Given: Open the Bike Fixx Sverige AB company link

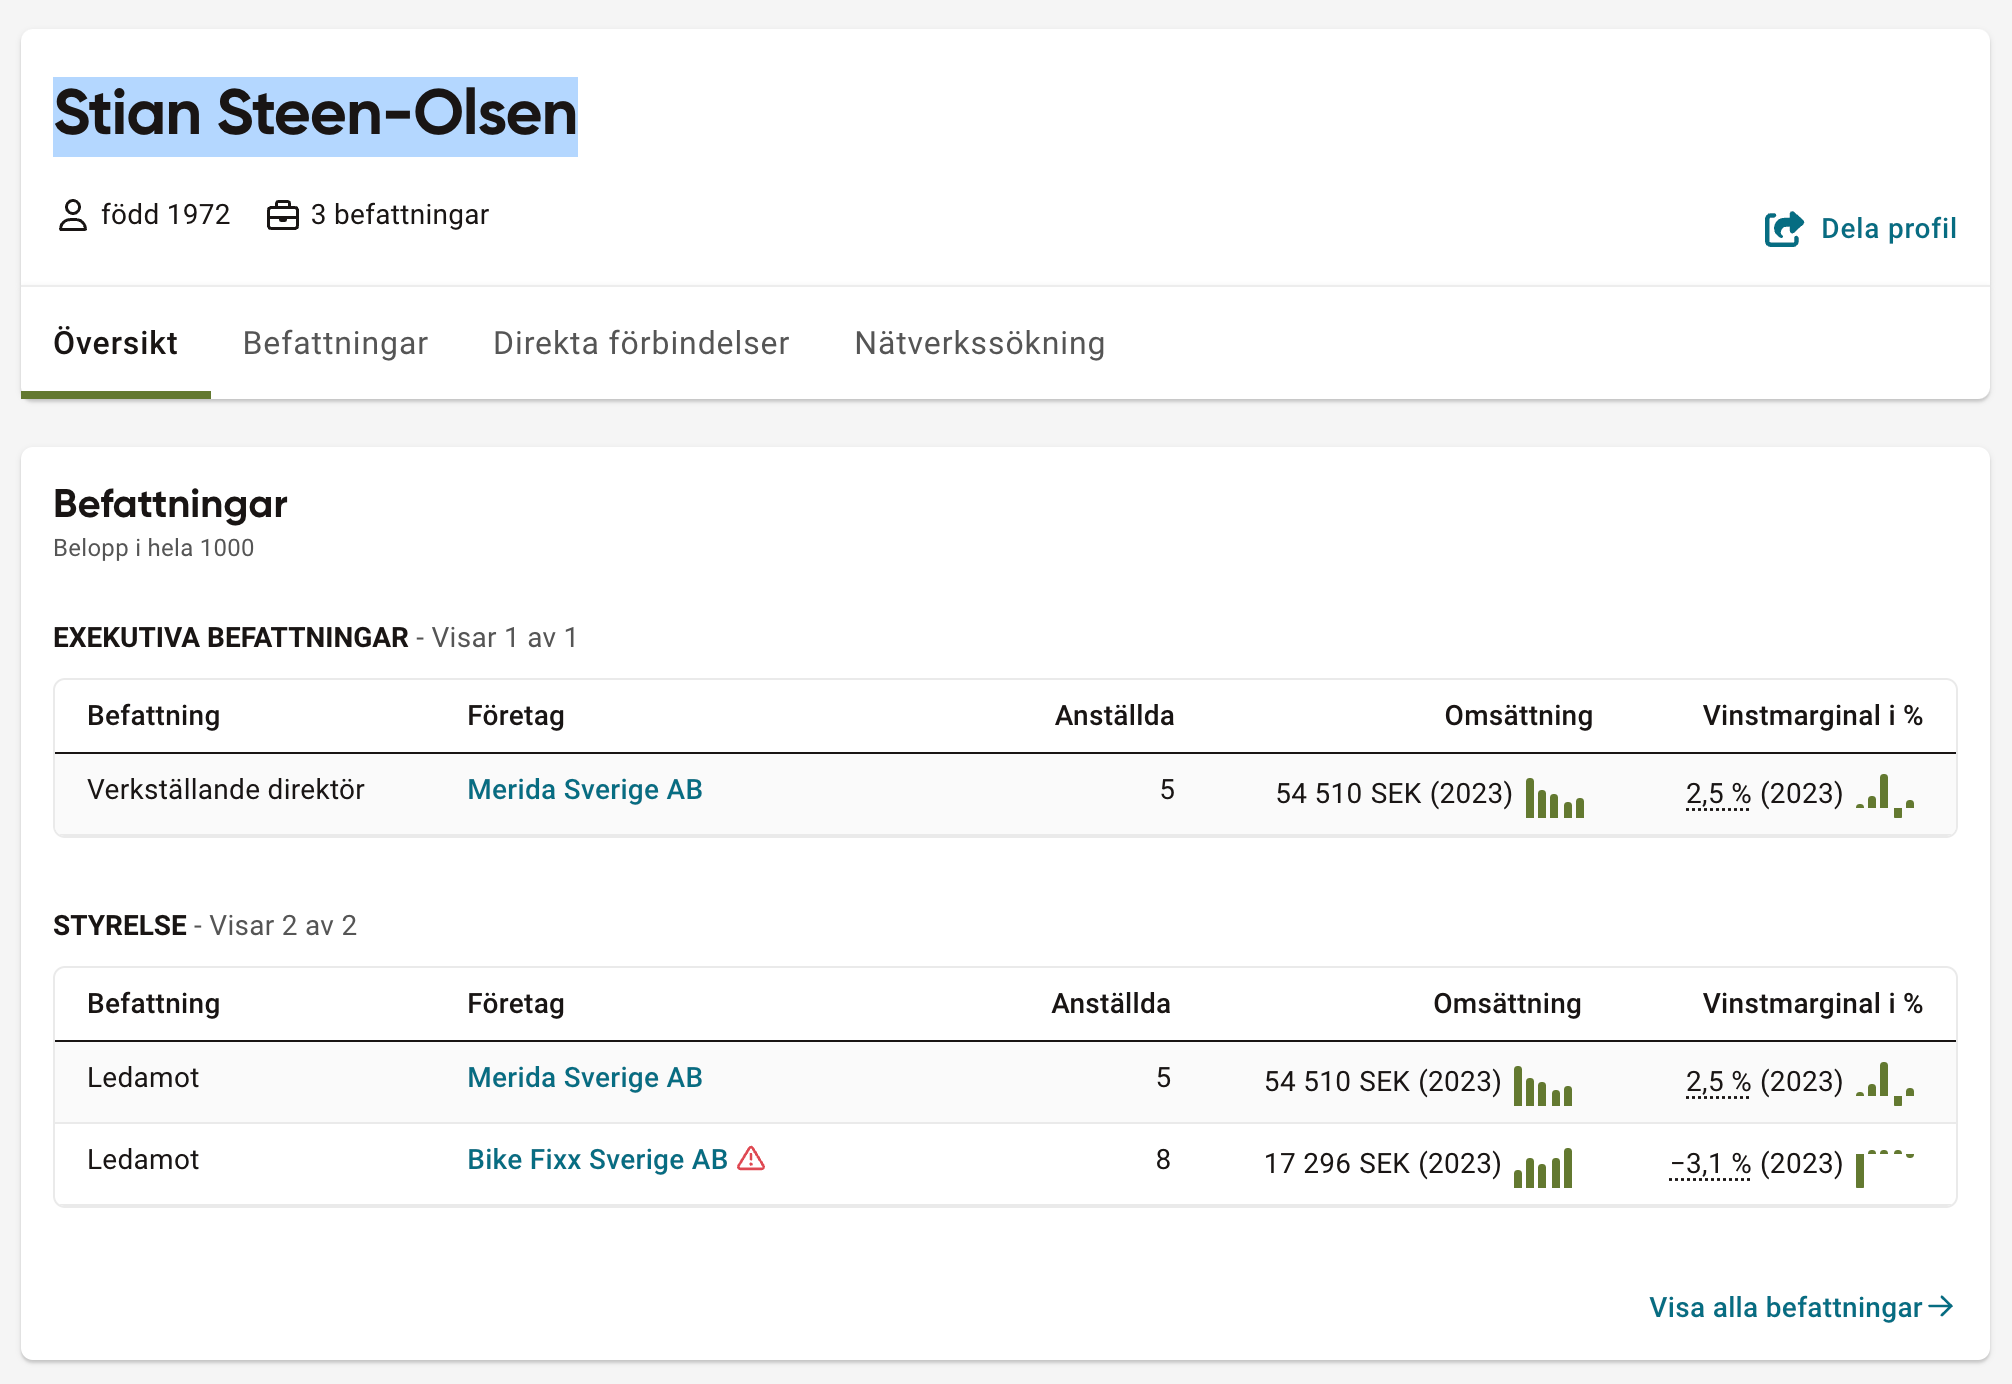Looking at the screenshot, I should pos(597,1159).
